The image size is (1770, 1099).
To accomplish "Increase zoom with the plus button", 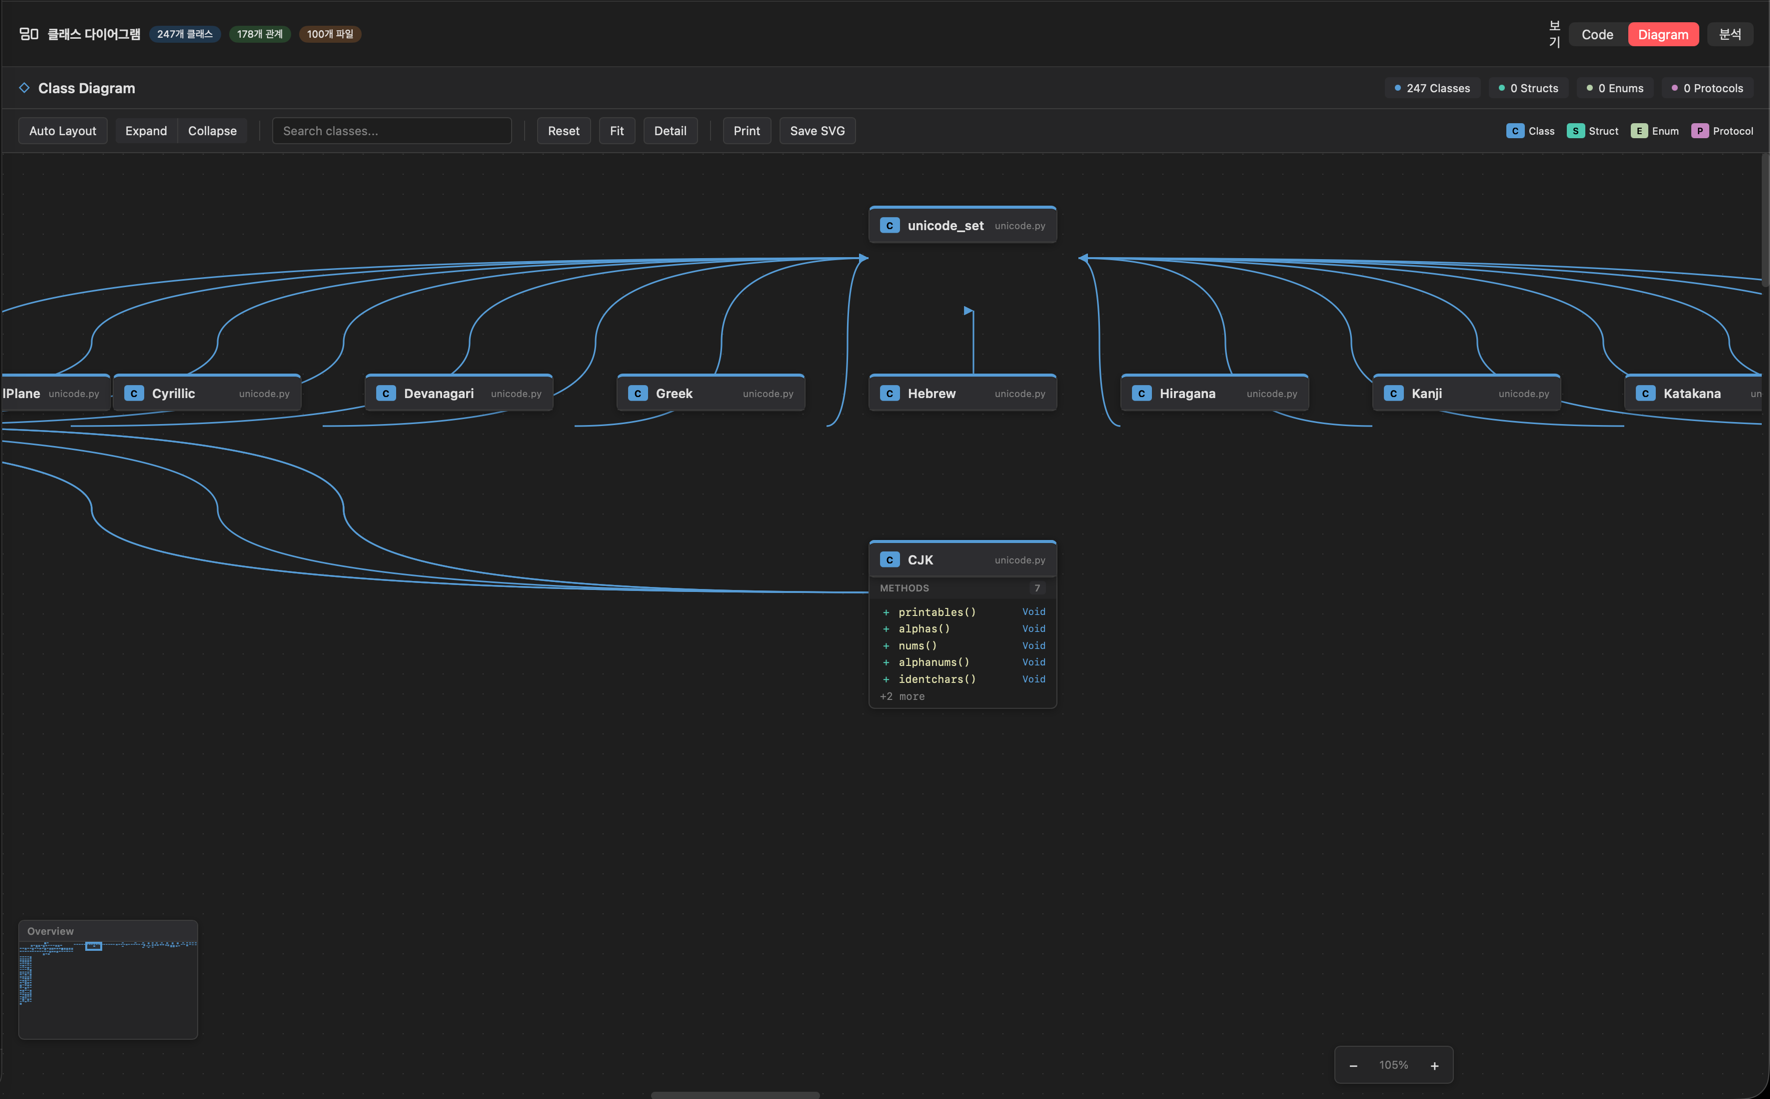I will coord(1434,1066).
